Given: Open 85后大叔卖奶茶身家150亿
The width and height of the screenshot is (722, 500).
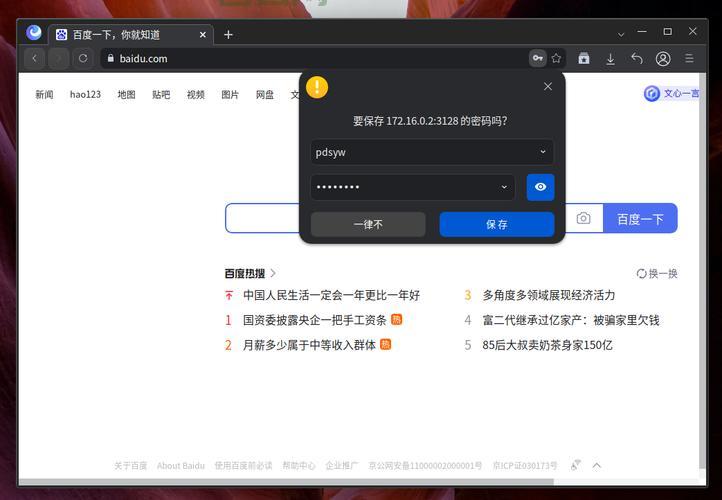Looking at the screenshot, I should click(547, 345).
